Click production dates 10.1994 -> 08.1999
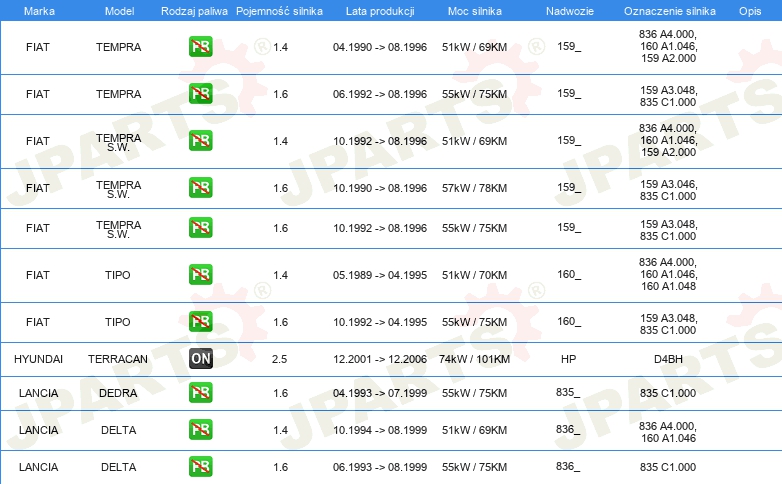The image size is (782, 484). pos(380,430)
